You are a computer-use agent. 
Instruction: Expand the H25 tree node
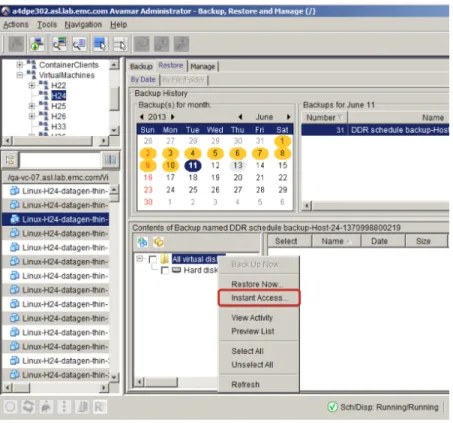(x=32, y=106)
